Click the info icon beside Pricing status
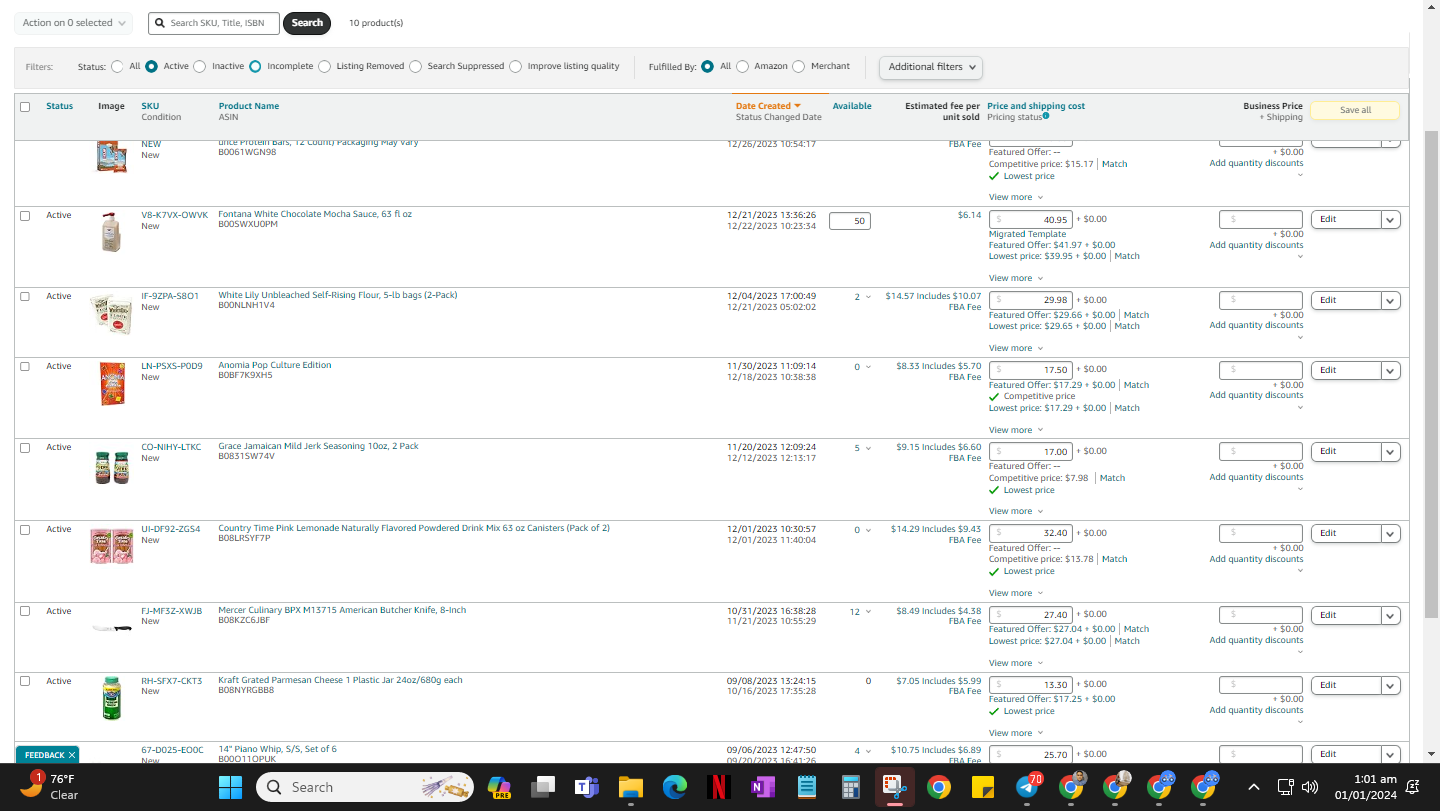Screen dimensions: 1440x811 point(1046,116)
